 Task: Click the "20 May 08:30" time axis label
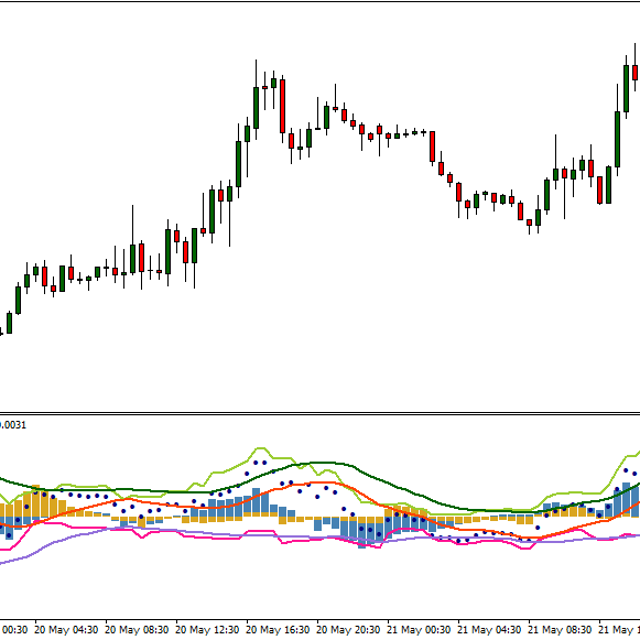pos(137,631)
